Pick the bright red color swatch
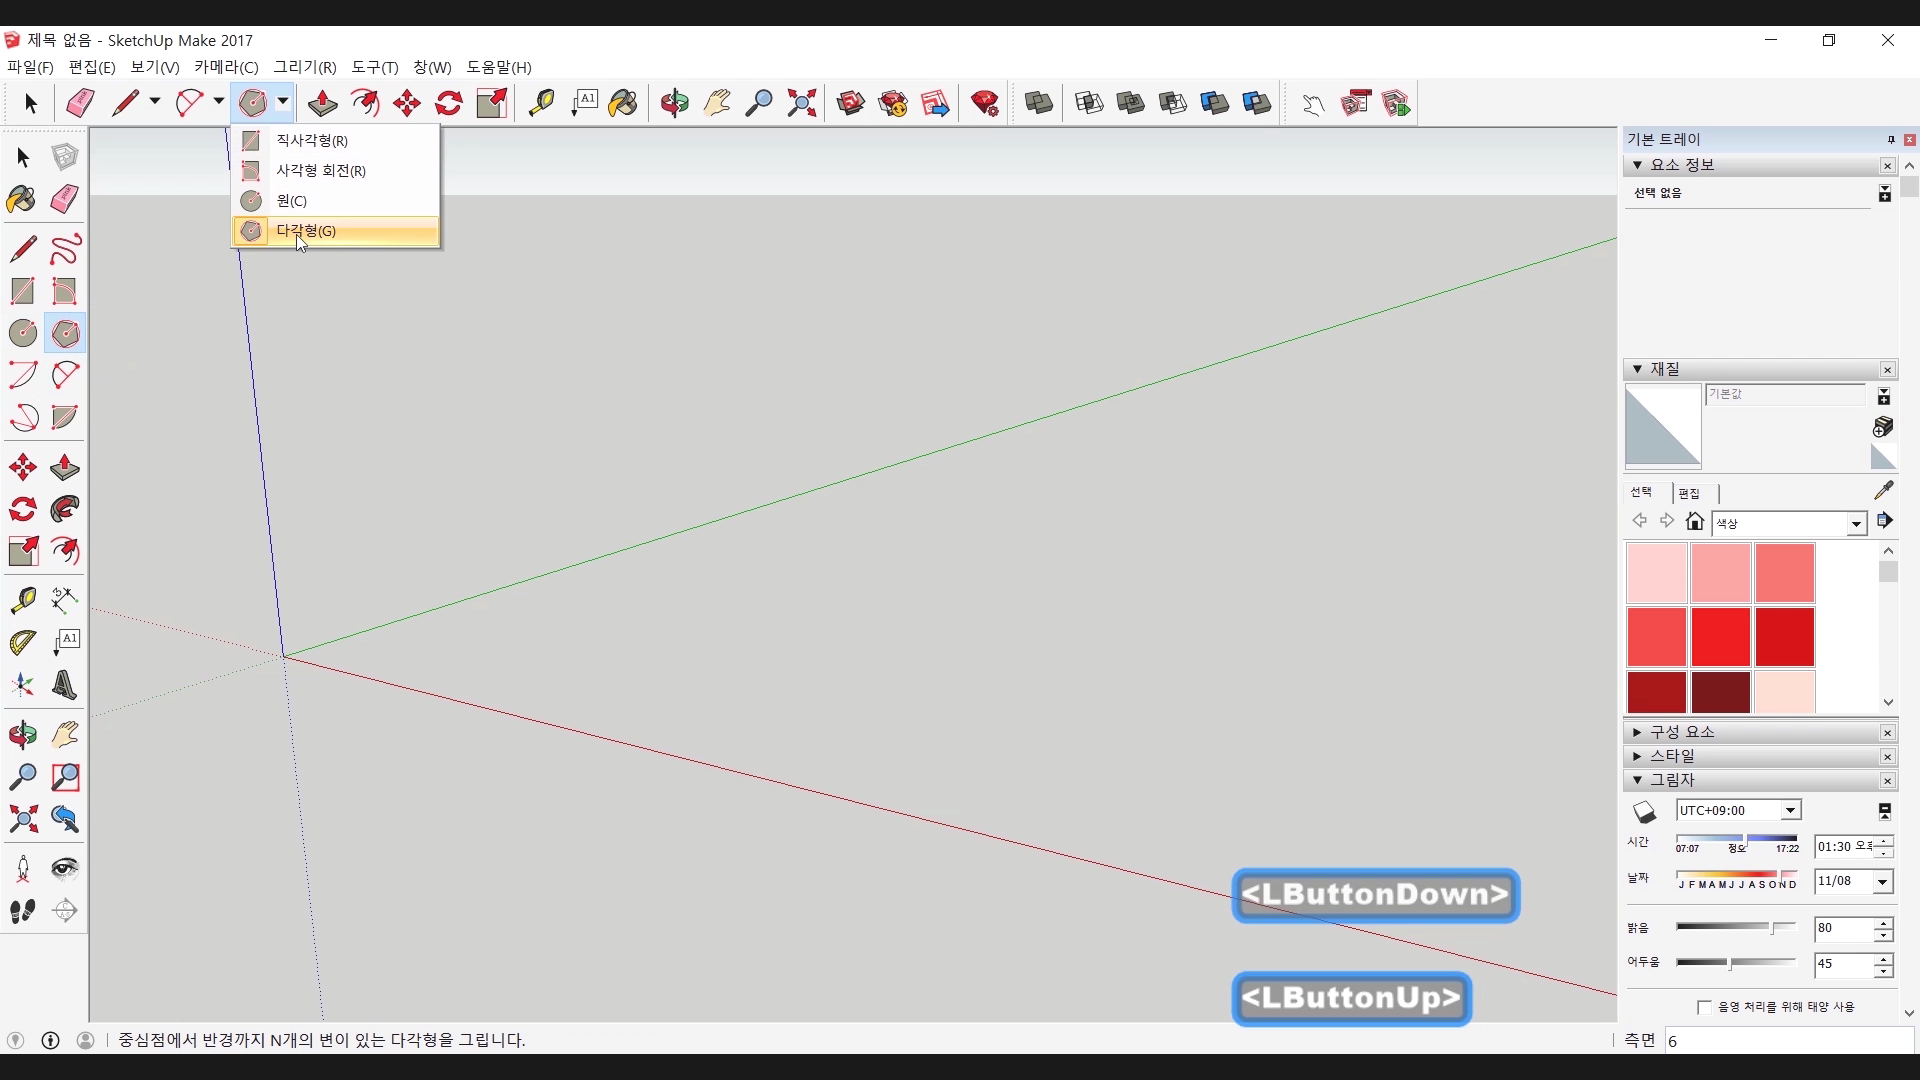This screenshot has width=1920, height=1080. point(1721,636)
